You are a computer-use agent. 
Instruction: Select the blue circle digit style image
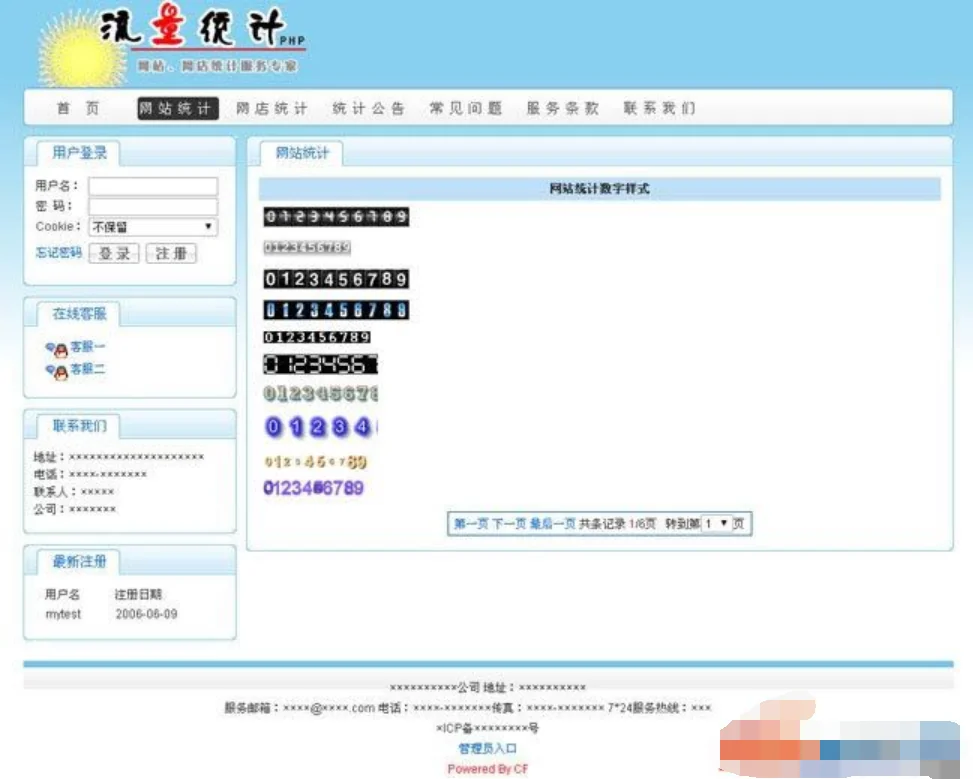point(320,428)
